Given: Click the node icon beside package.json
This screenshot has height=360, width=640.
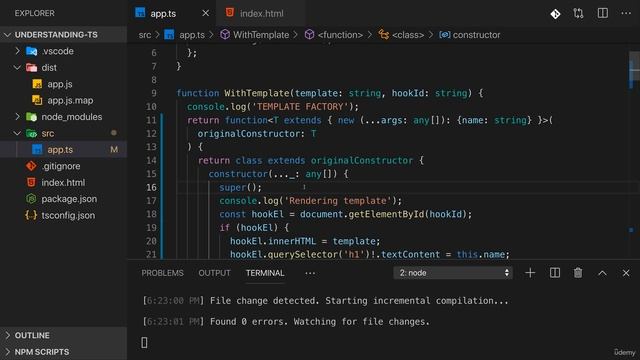Looking at the screenshot, I should click(x=31, y=199).
